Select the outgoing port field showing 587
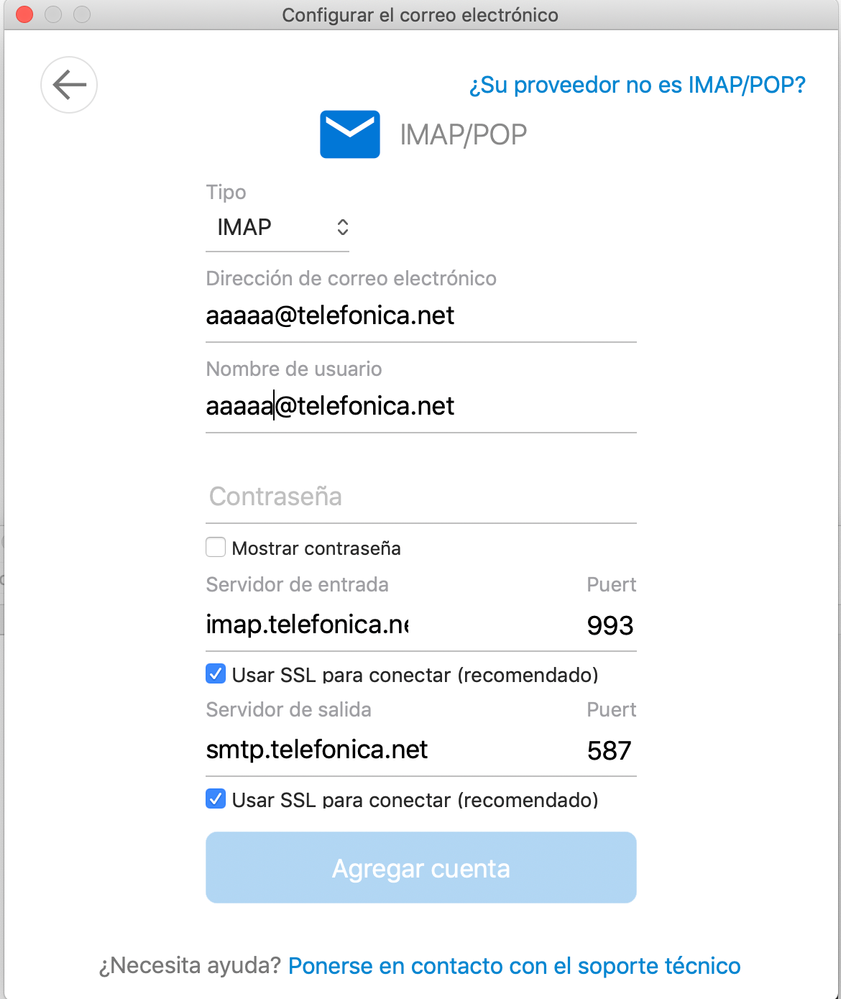This screenshot has width=841, height=999. point(609,750)
